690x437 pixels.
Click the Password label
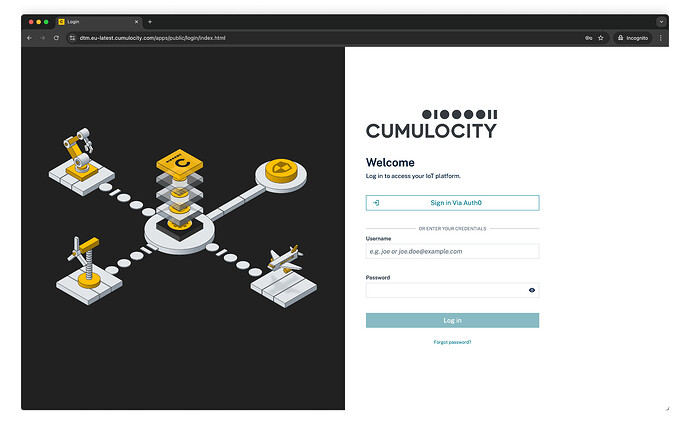pos(378,278)
